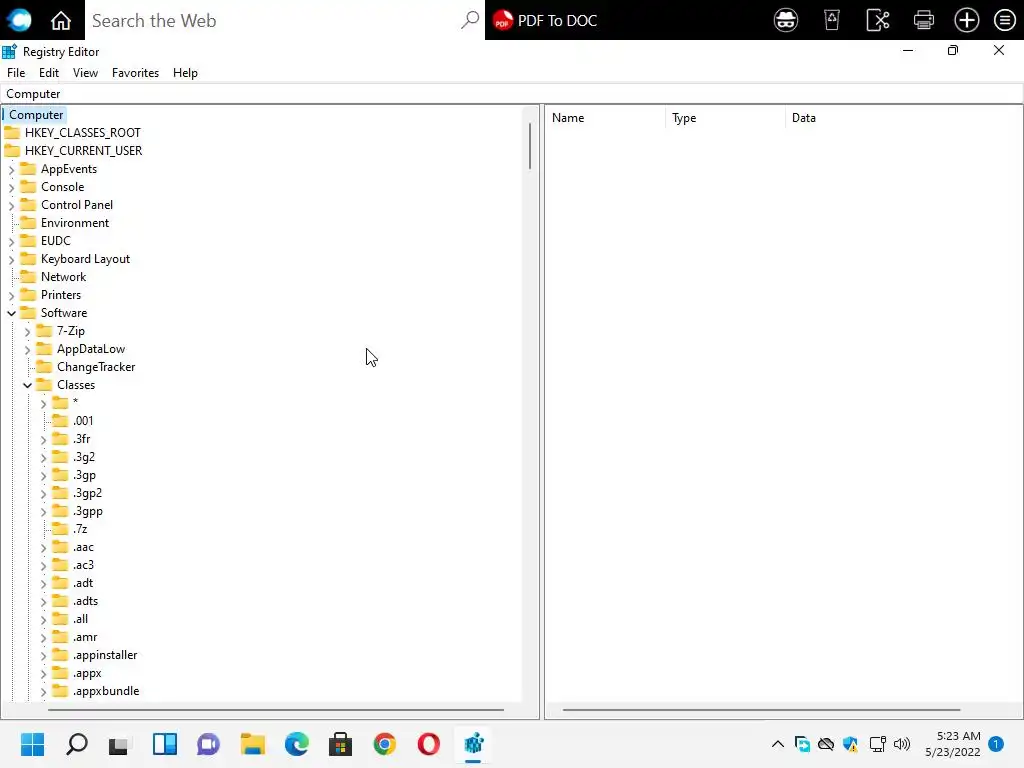This screenshot has height=768, width=1024.
Task: Expand the .appinstaller key
Action: click(43, 656)
